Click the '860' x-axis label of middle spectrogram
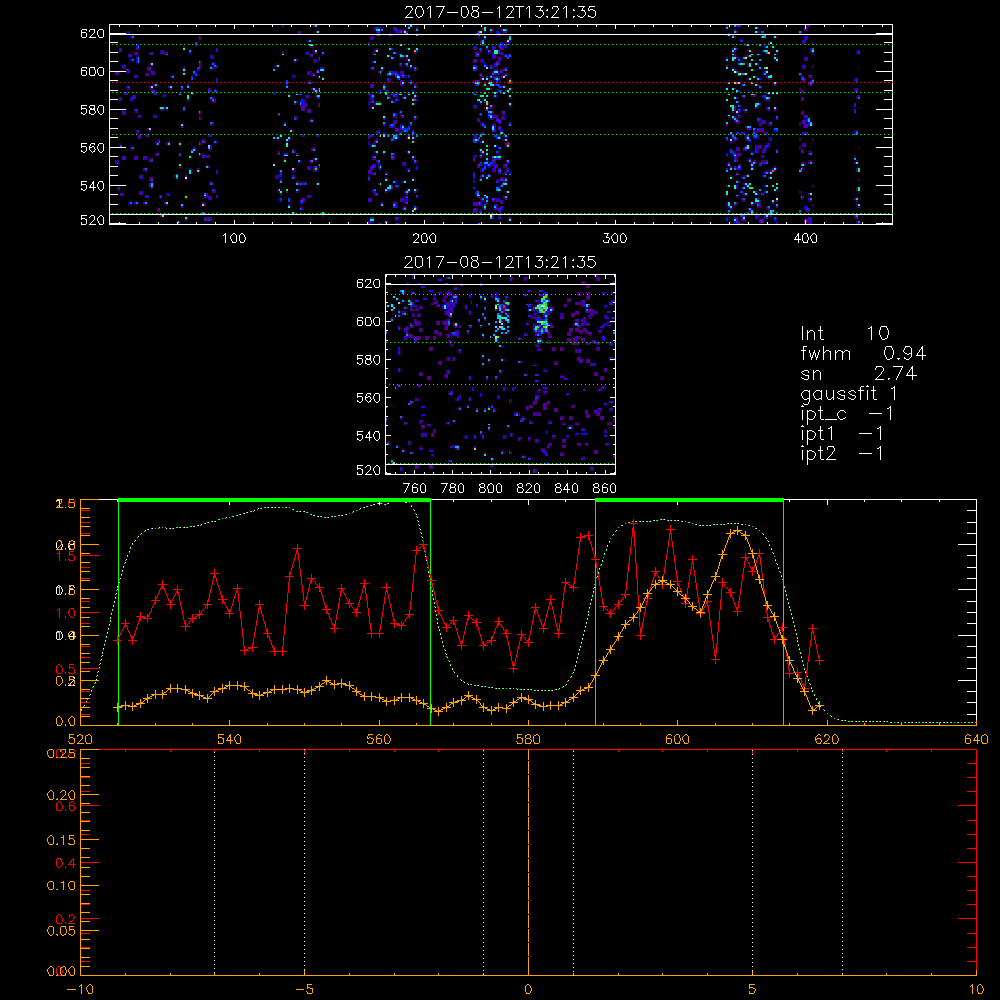This screenshot has width=1000, height=1000. (x=605, y=489)
